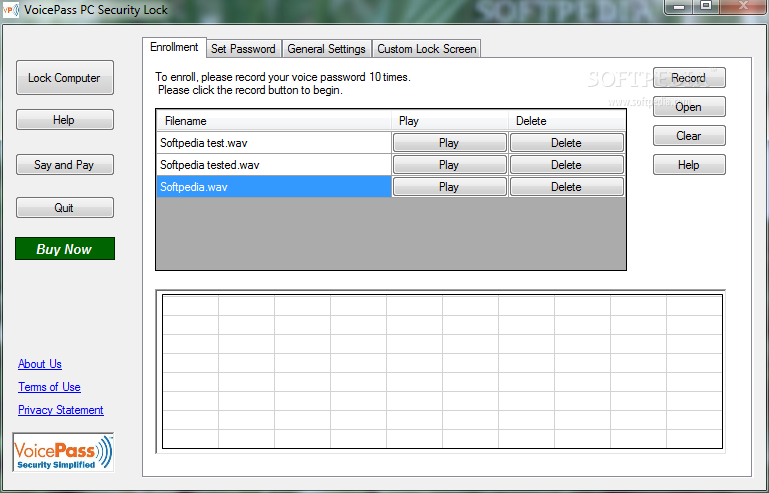The height and width of the screenshot is (493, 769).
Task: Click the VoicePass title bar app icon
Action: [10, 10]
